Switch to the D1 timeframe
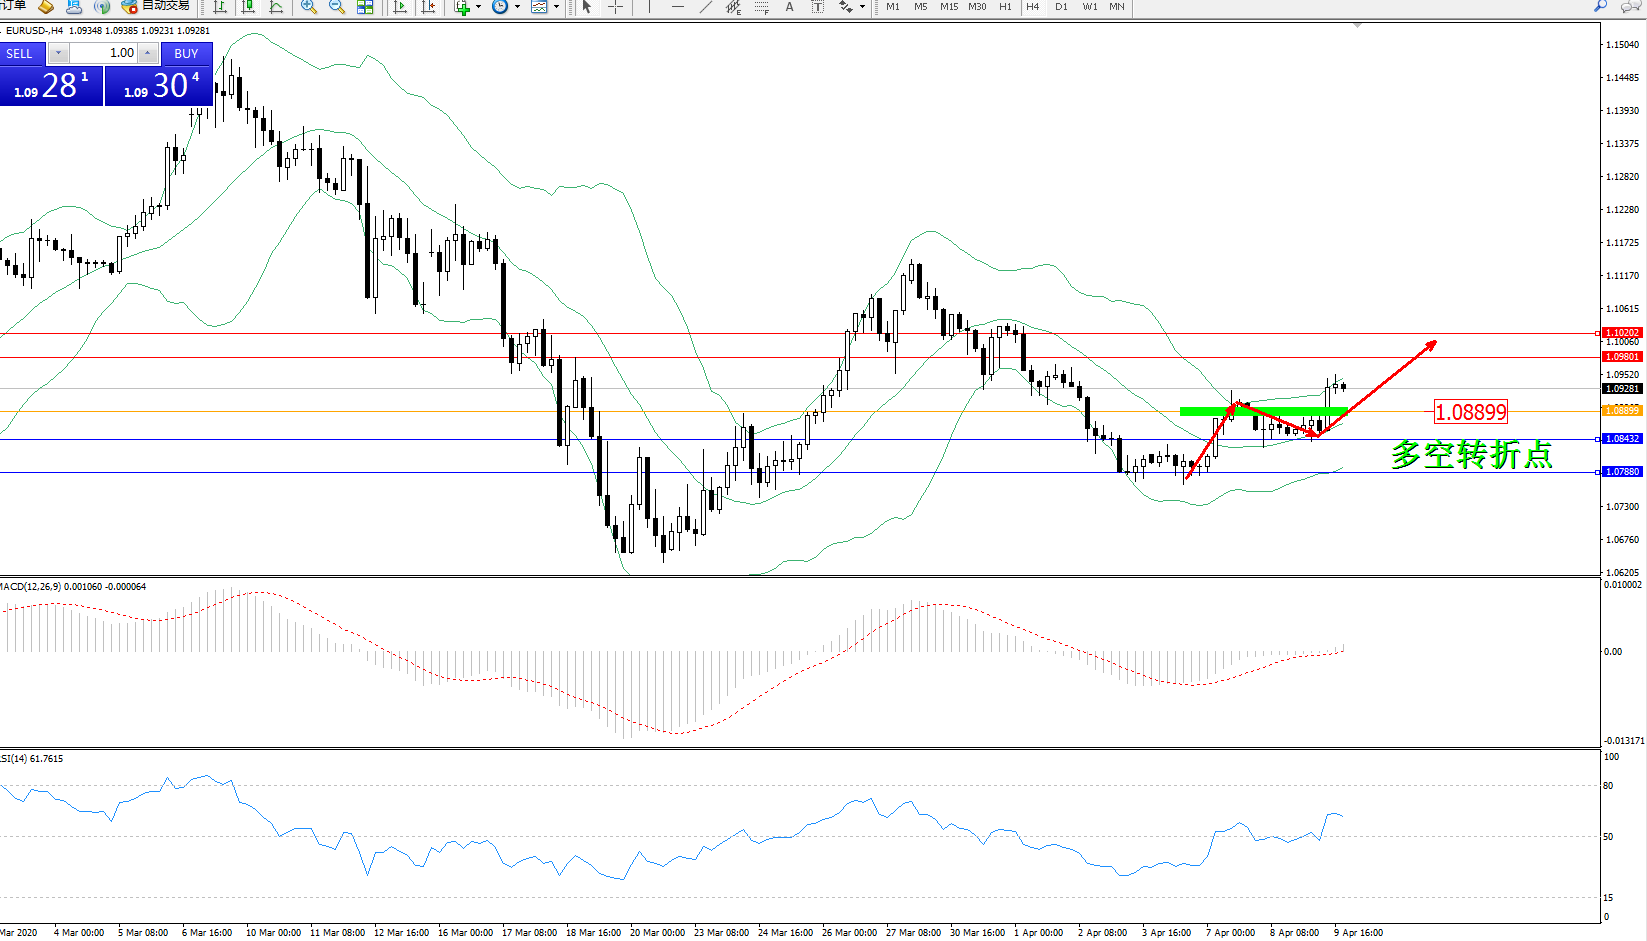1647x941 pixels. pyautogui.click(x=1061, y=7)
